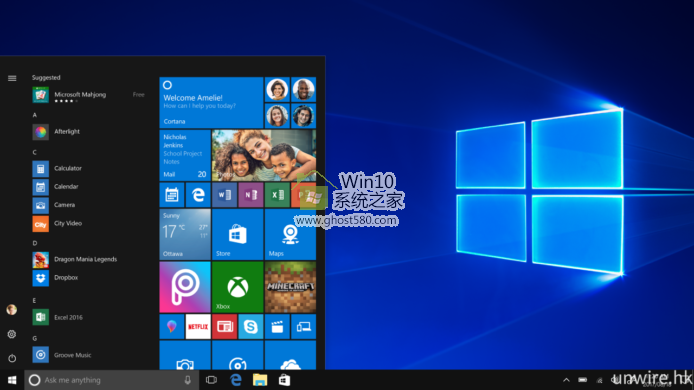Open the Mail tile showing 20
This screenshot has width=694, height=390.
point(185,155)
